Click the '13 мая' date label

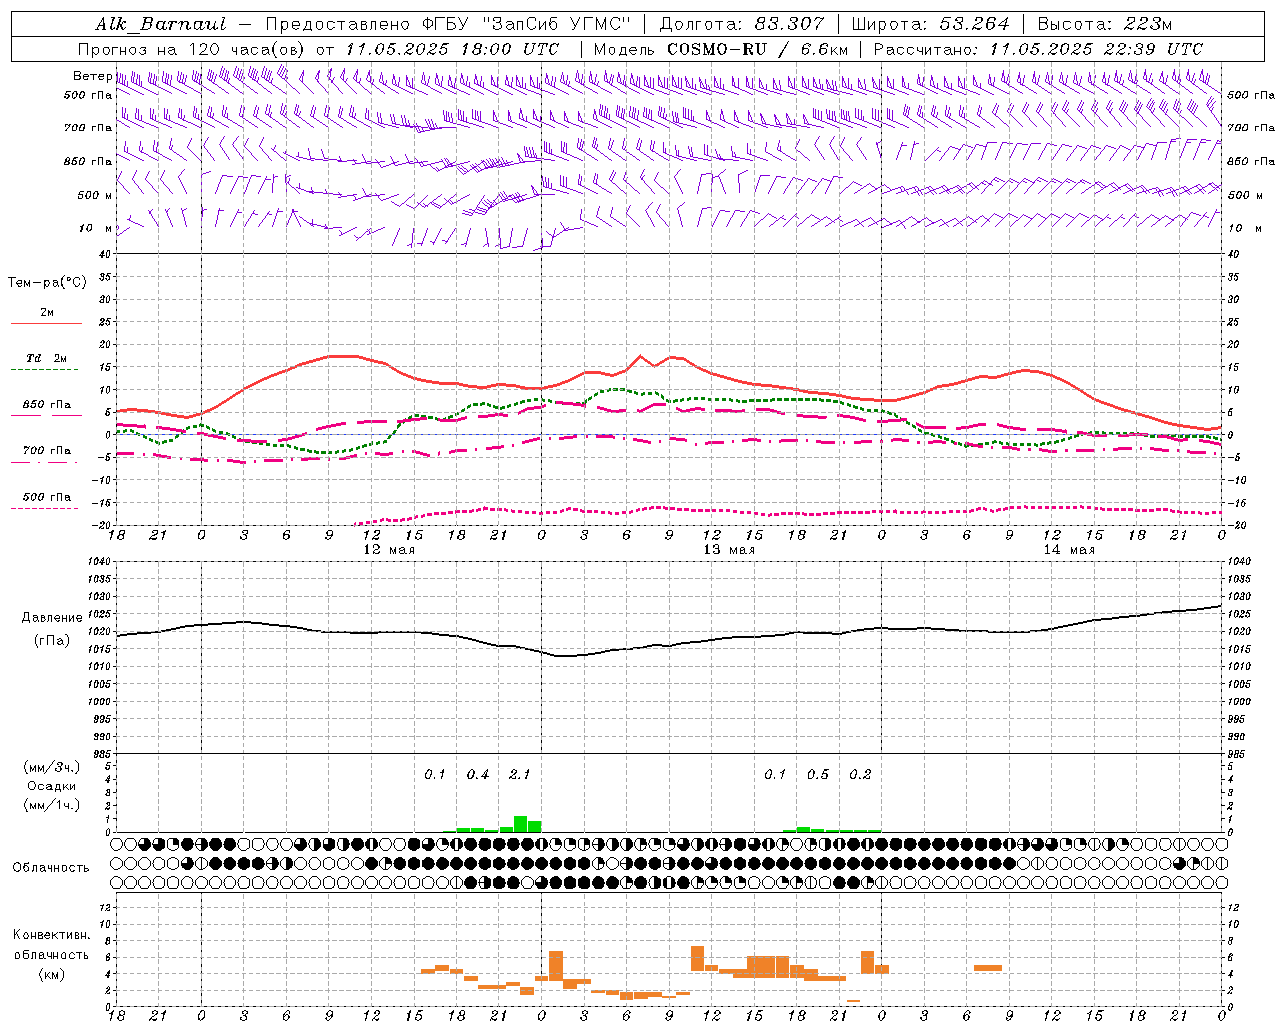tap(729, 550)
